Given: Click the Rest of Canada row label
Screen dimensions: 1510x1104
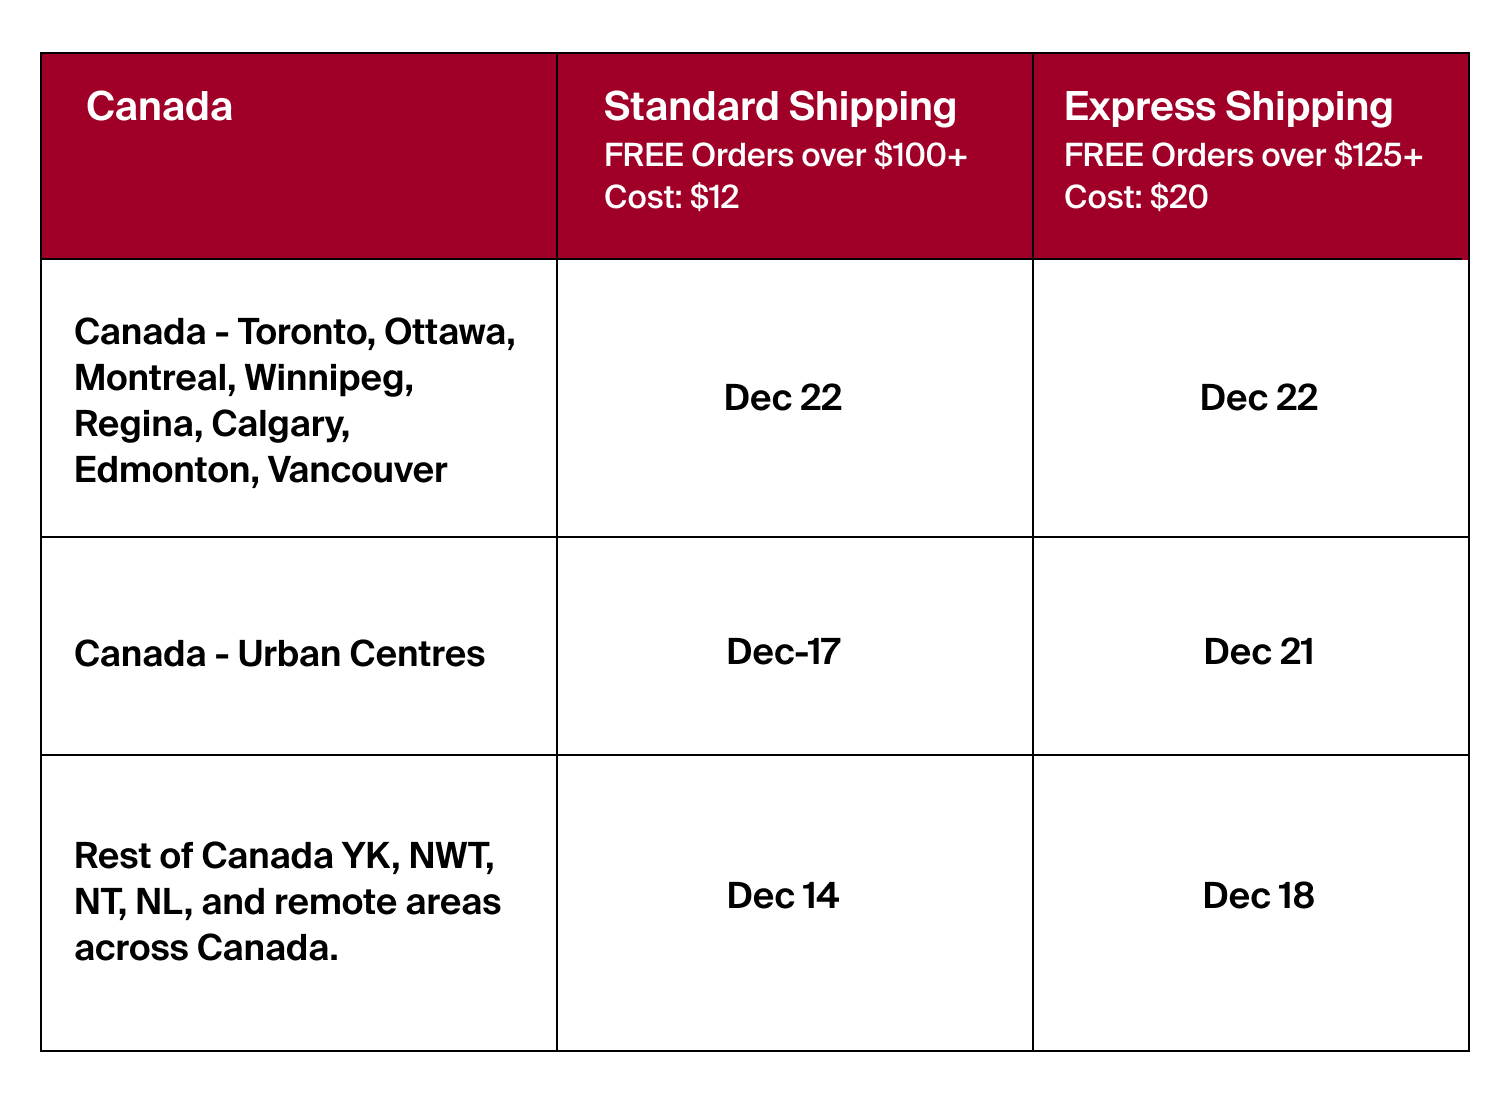Looking at the screenshot, I should point(287,901).
